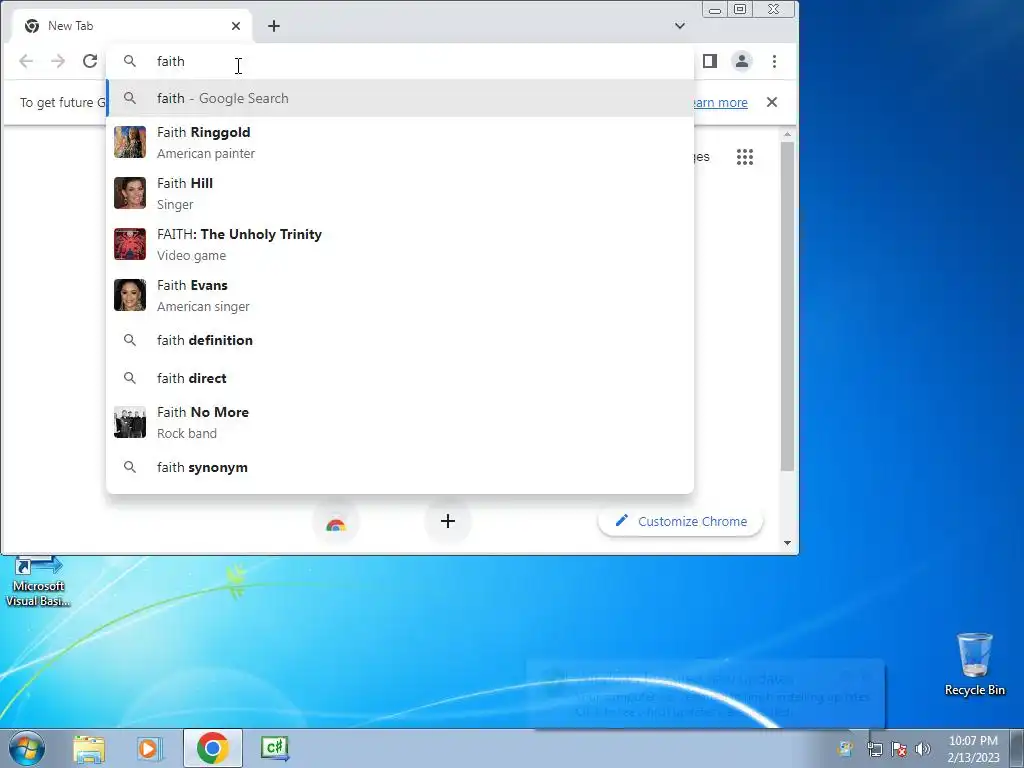Open Chrome three-dot menu
1024x768 pixels.
pos(775,61)
